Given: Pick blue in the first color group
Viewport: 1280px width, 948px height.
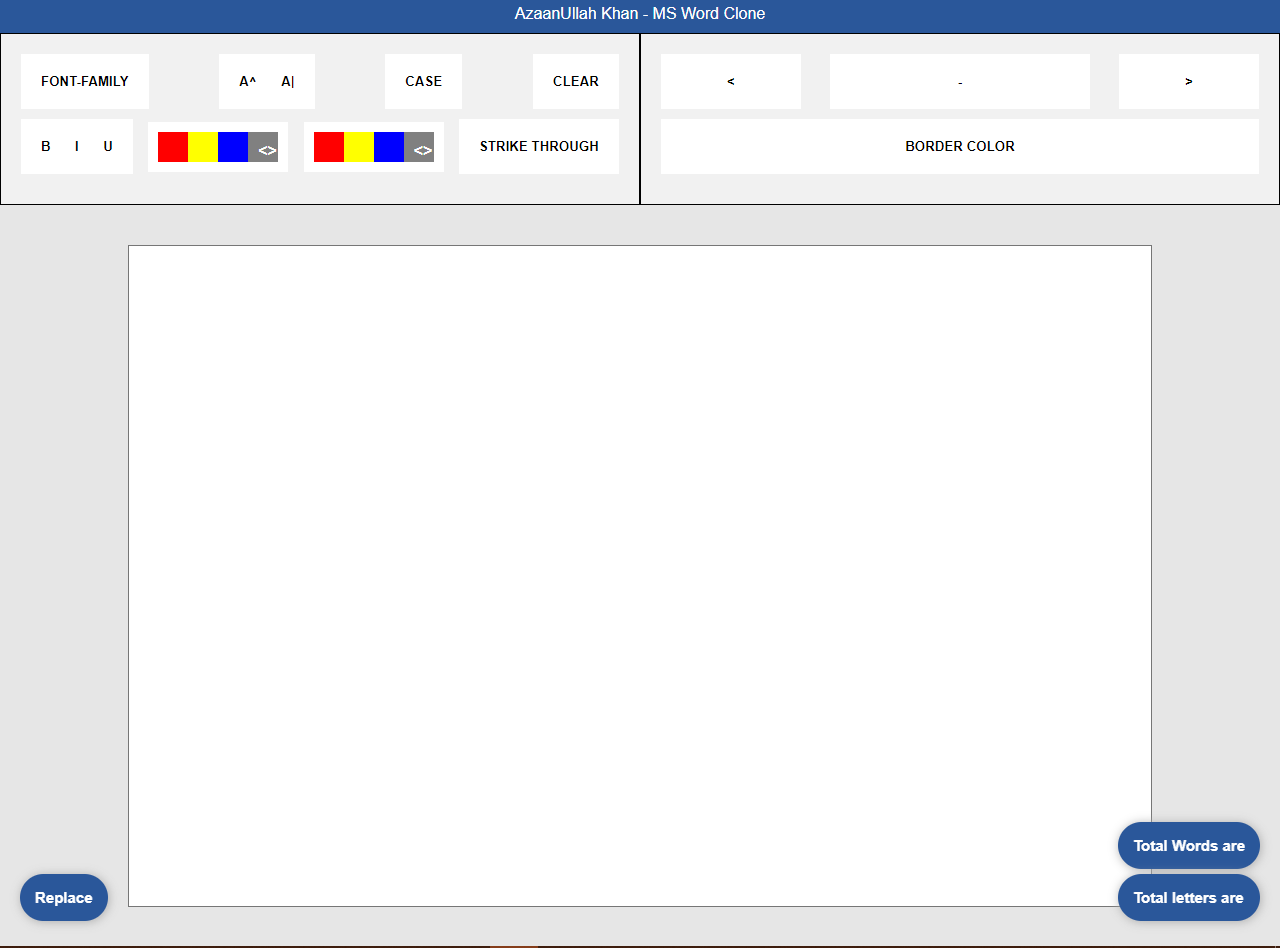Looking at the screenshot, I should [233, 147].
